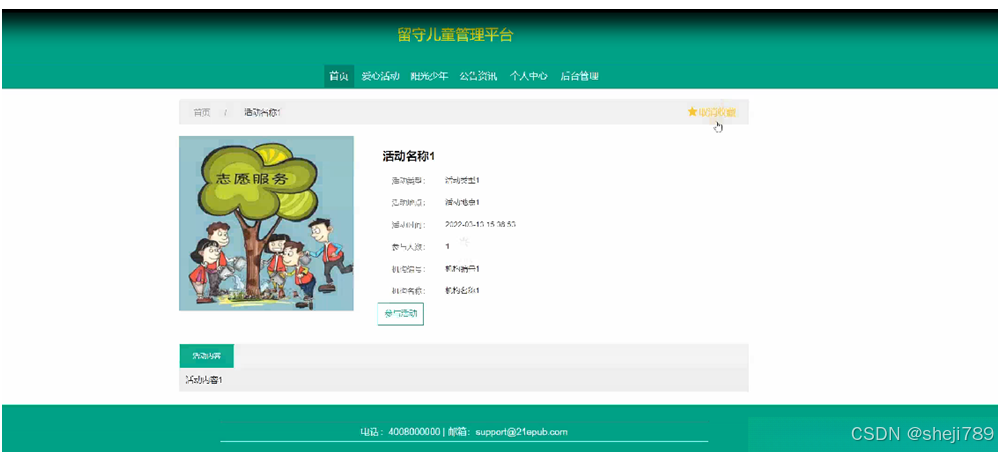Open the 阳光少年 menu item

[x=429, y=76]
